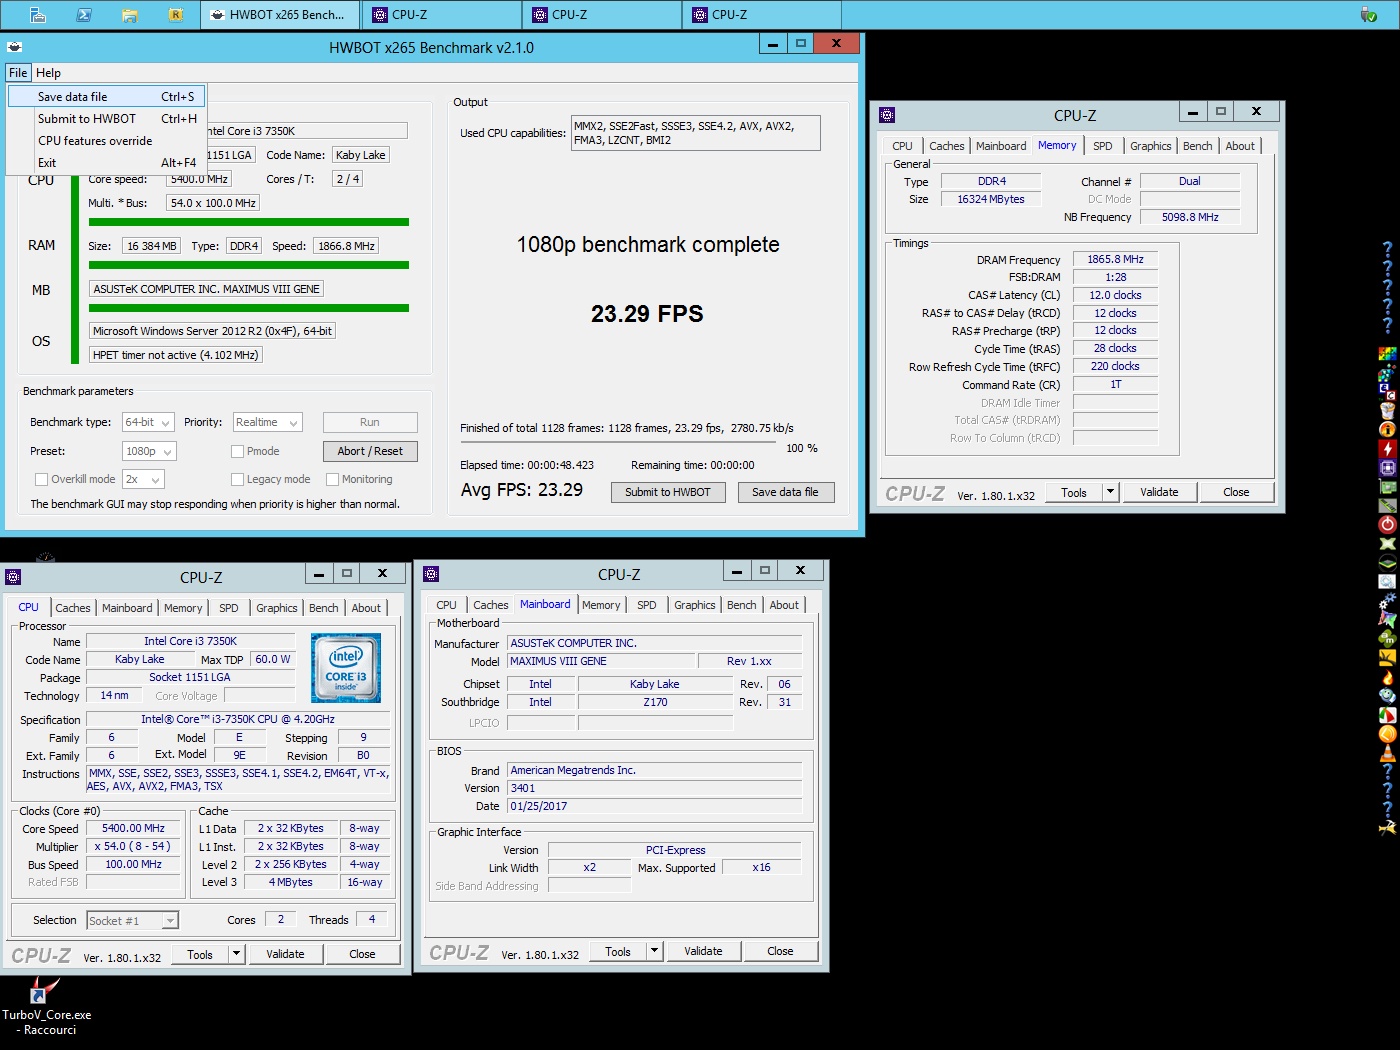Click Tools button in CPU-Z CPU window
This screenshot has width=1400, height=1050.
coord(200,954)
